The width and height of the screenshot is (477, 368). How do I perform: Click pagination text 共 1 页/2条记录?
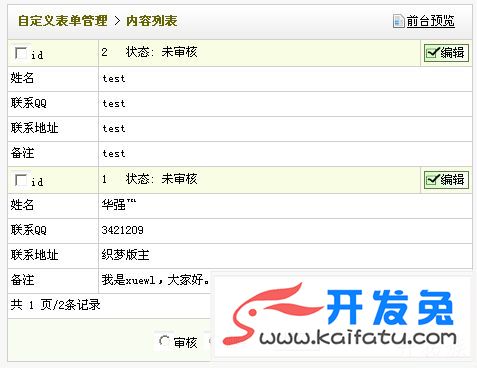point(56,305)
